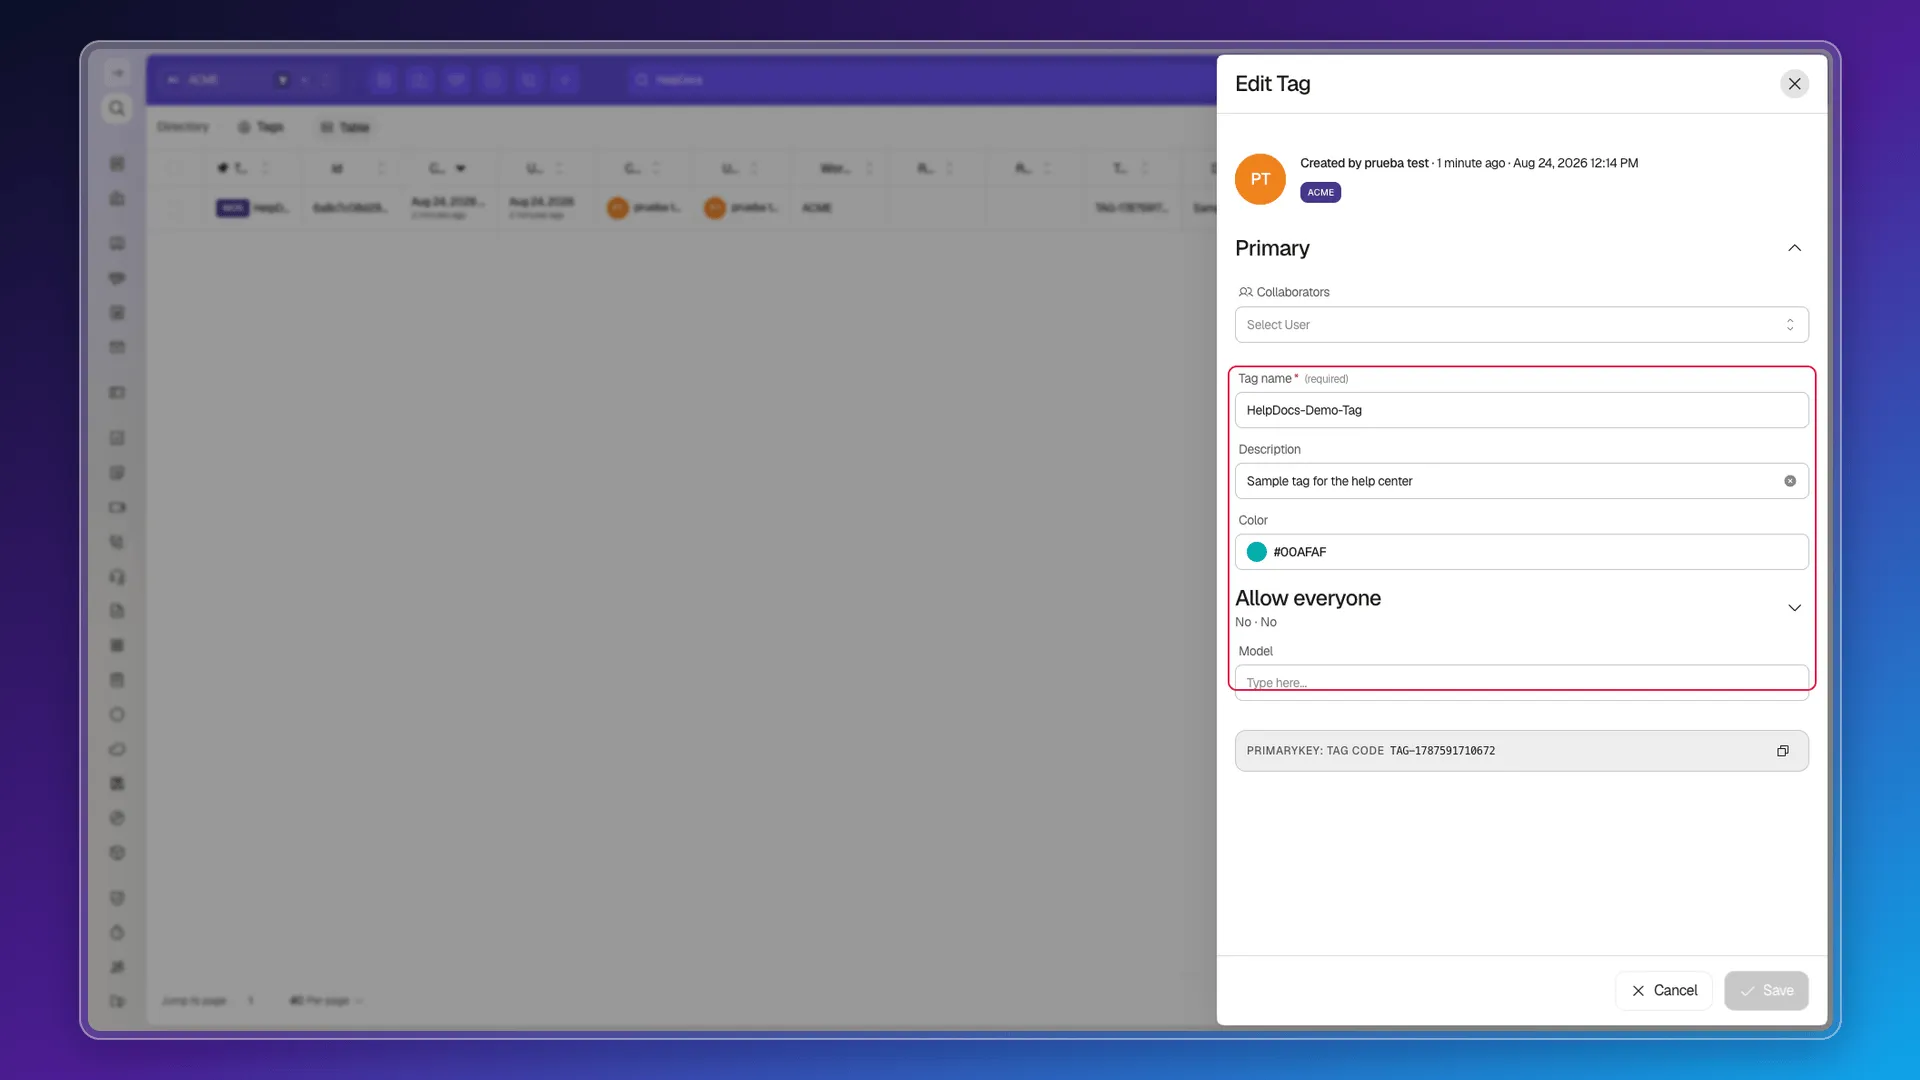Close the Edit Tag panel

click(1794, 84)
